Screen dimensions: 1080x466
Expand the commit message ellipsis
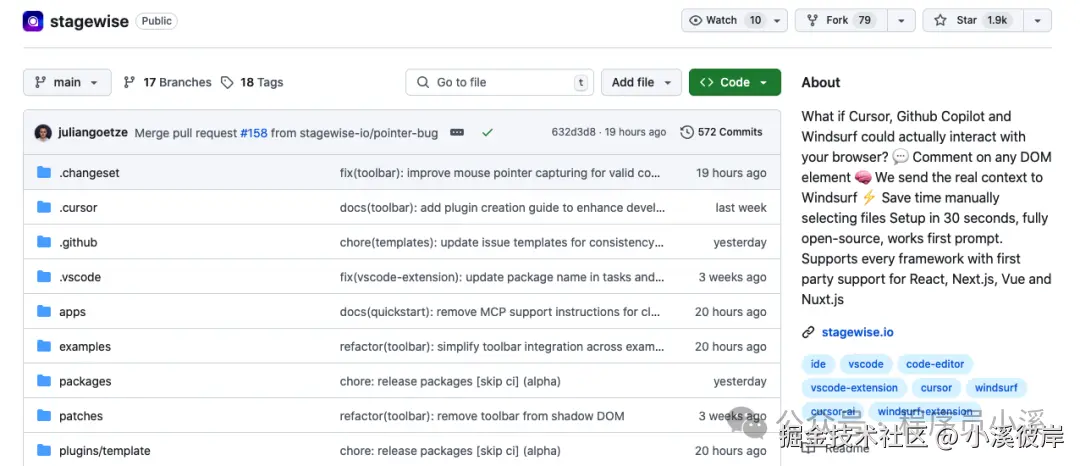[x=457, y=132]
